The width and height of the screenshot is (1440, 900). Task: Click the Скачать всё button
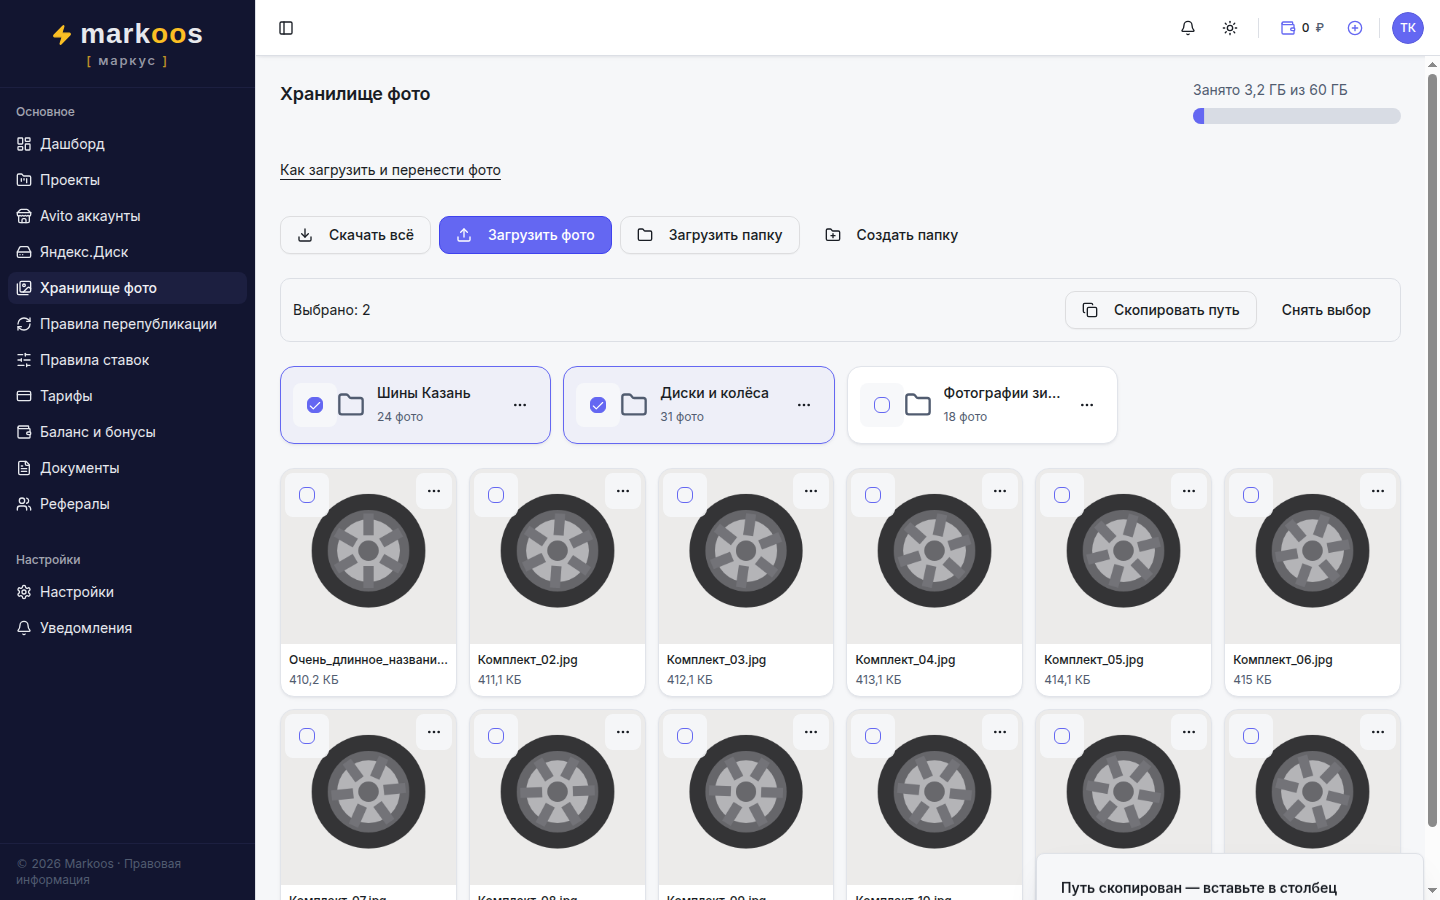355,235
